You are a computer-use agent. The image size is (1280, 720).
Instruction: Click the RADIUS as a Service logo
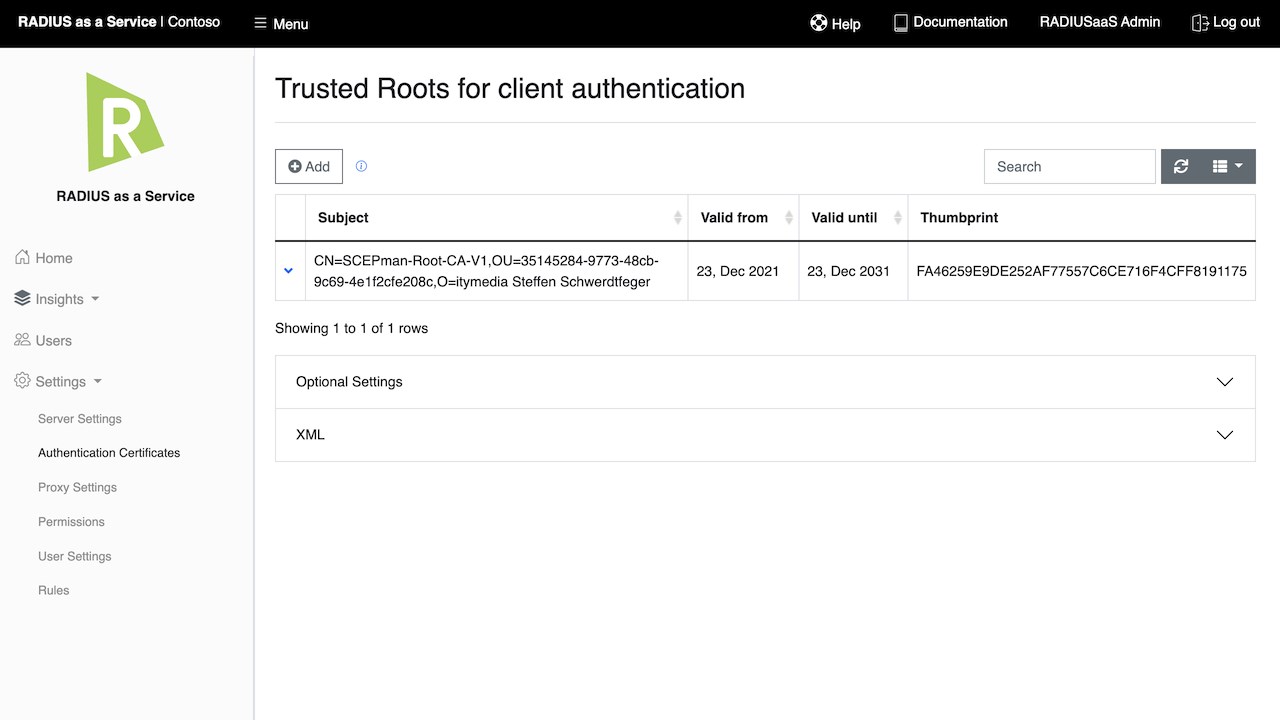click(x=125, y=121)
